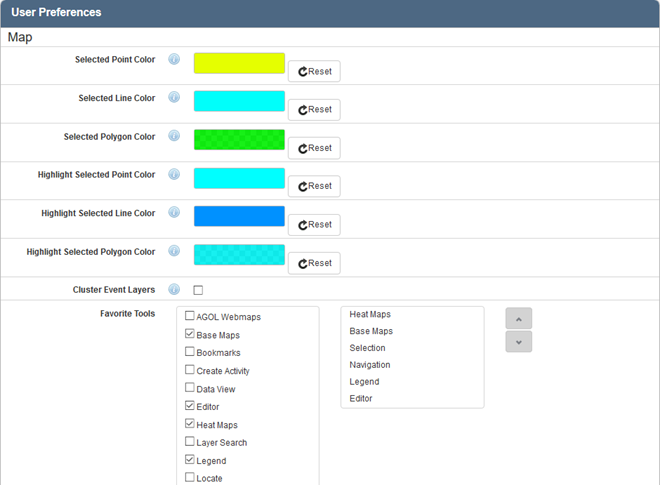This screenshot has width=660, height=485.
Task: Select Heat Maps in the favorites order list
Action: [x=370, y=314]
